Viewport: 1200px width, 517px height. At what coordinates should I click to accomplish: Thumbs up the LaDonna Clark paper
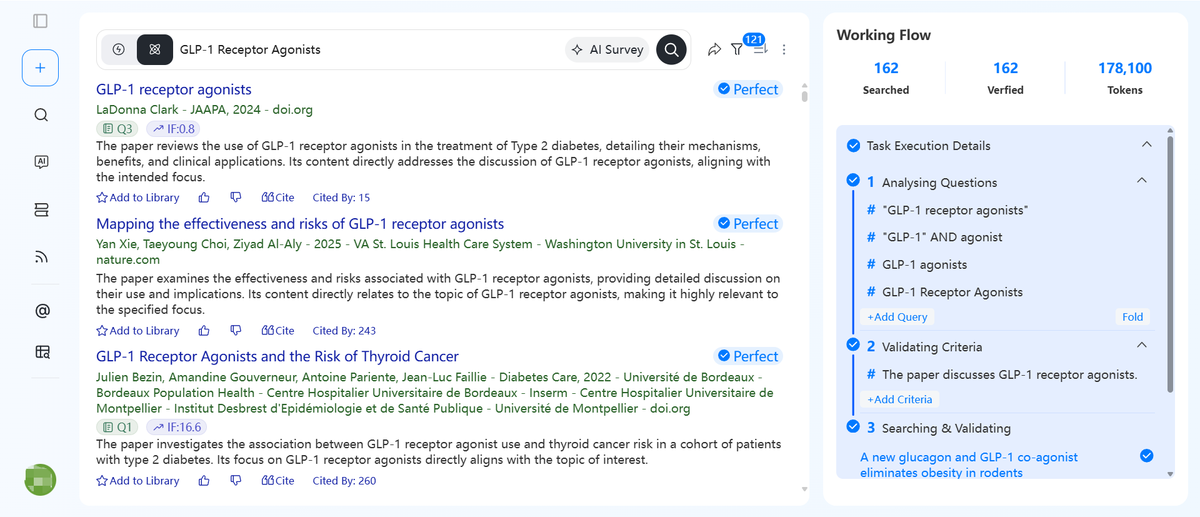(x=204, y=198)
